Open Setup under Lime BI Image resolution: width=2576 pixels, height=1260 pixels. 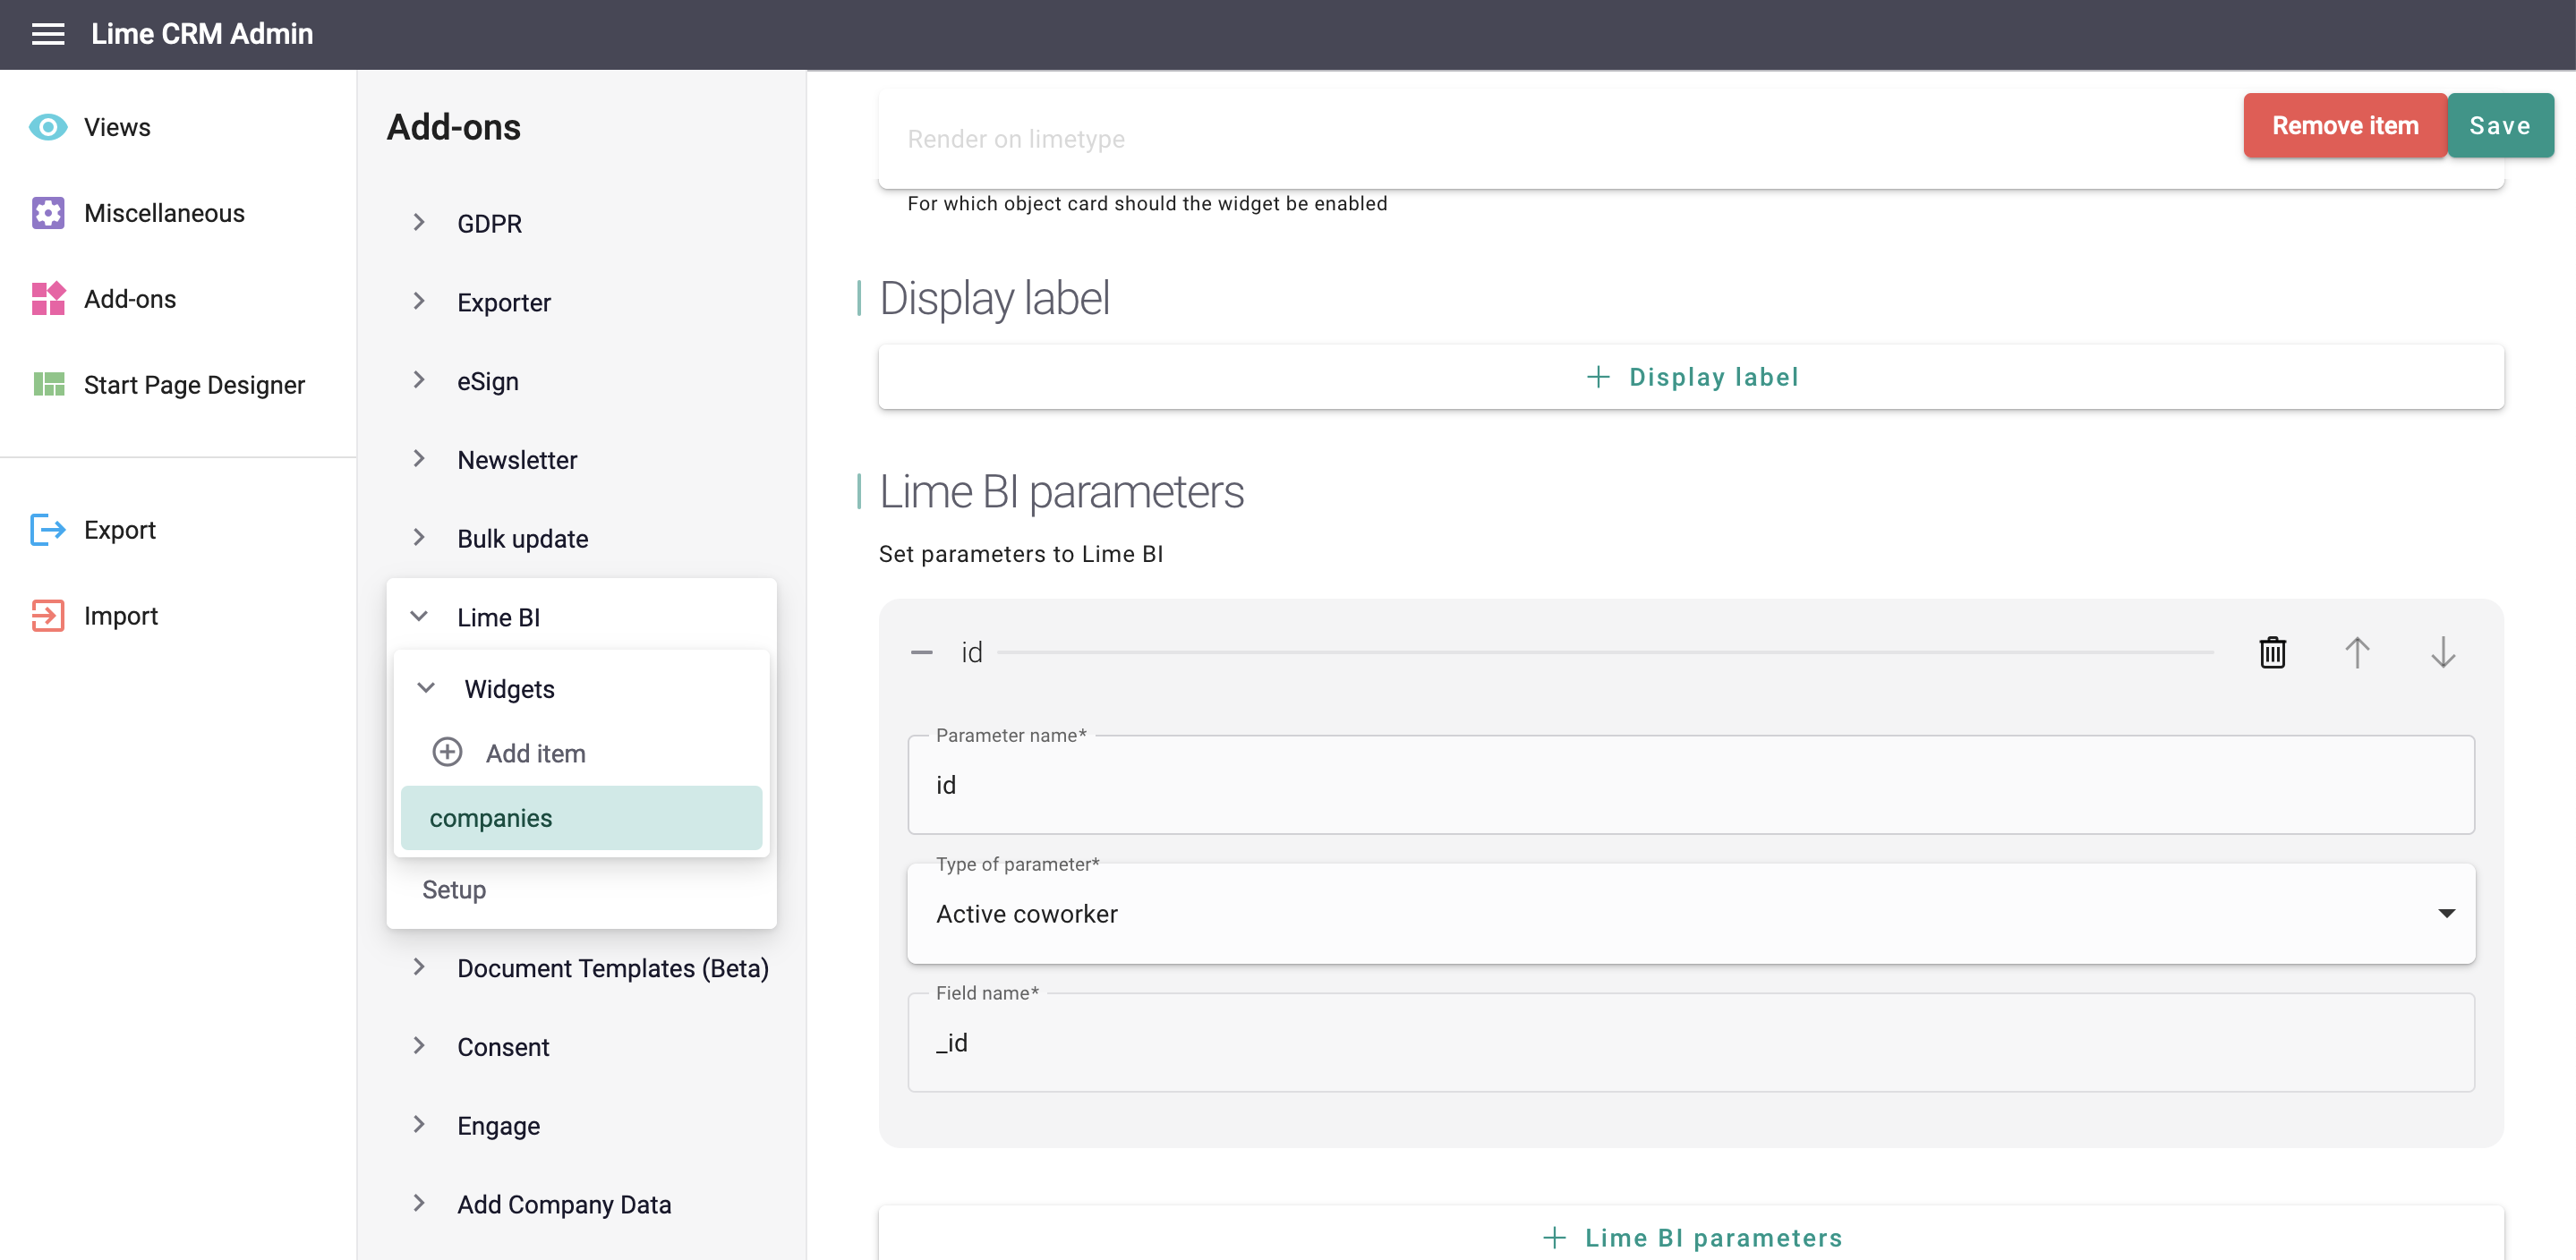click(x=453, y=889)
